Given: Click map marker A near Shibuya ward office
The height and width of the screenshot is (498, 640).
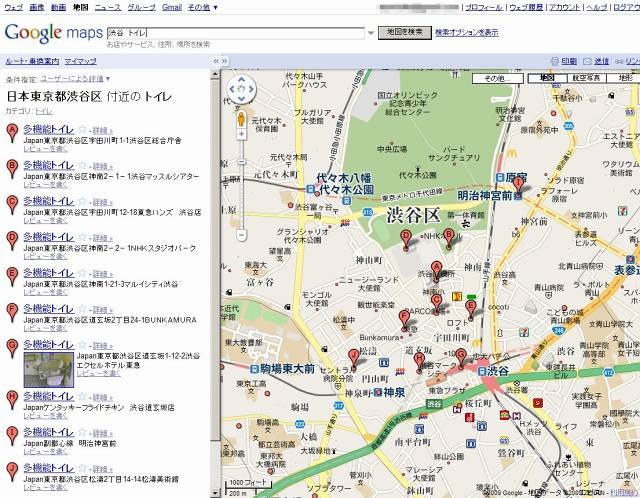Looking at the screenshot, I should point(436,271).
